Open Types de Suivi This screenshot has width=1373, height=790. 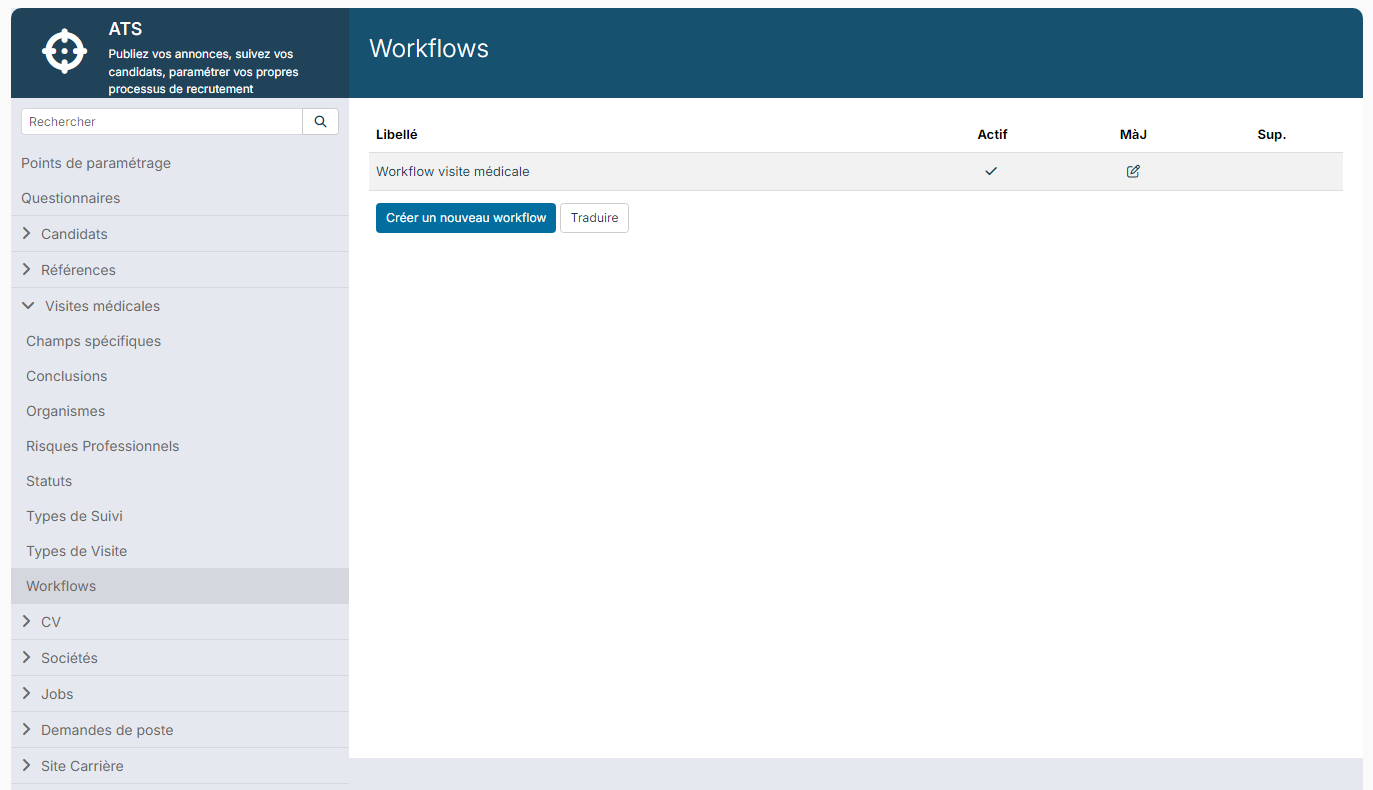tap(74, 516)
